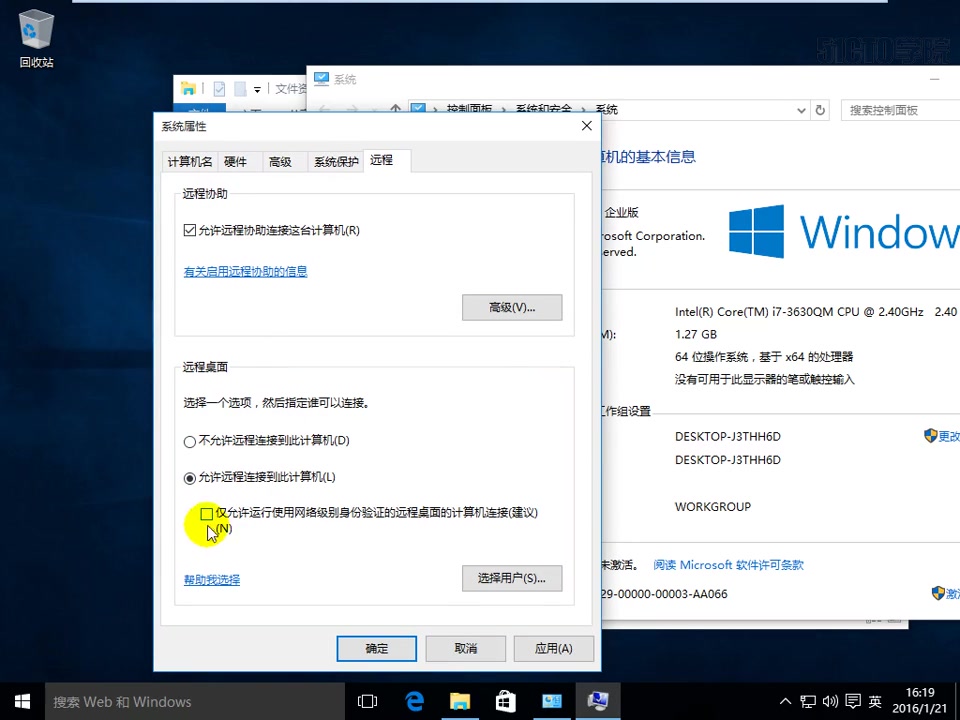
Task: Click the 更改 settings shield link
Action: click(942, 436)
